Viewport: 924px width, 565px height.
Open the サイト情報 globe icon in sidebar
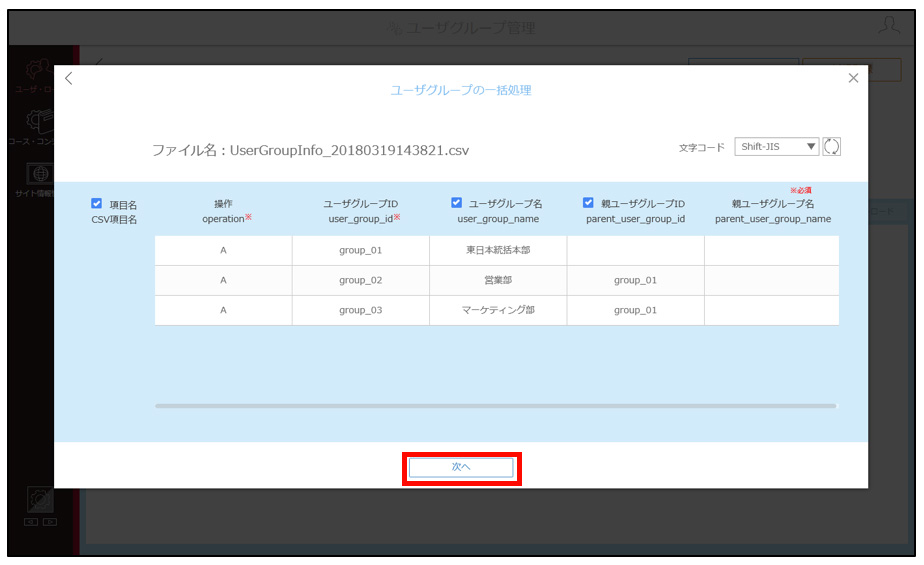coord(39,174)
